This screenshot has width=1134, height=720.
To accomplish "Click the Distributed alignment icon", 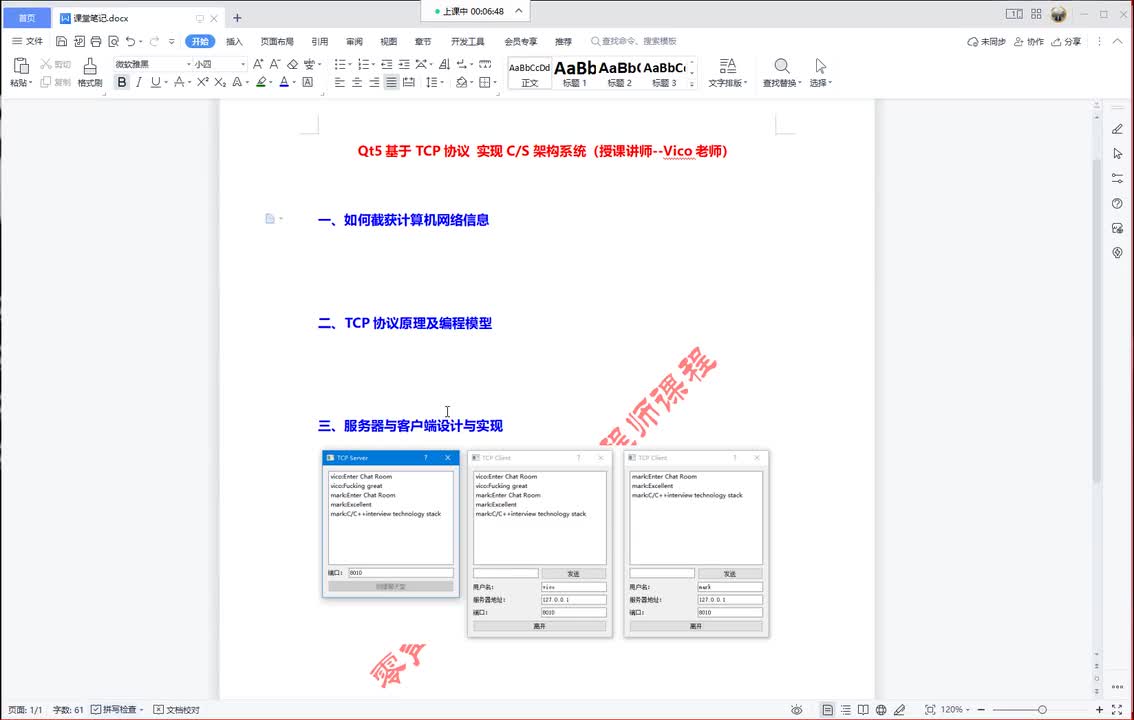I will point(409,82).
